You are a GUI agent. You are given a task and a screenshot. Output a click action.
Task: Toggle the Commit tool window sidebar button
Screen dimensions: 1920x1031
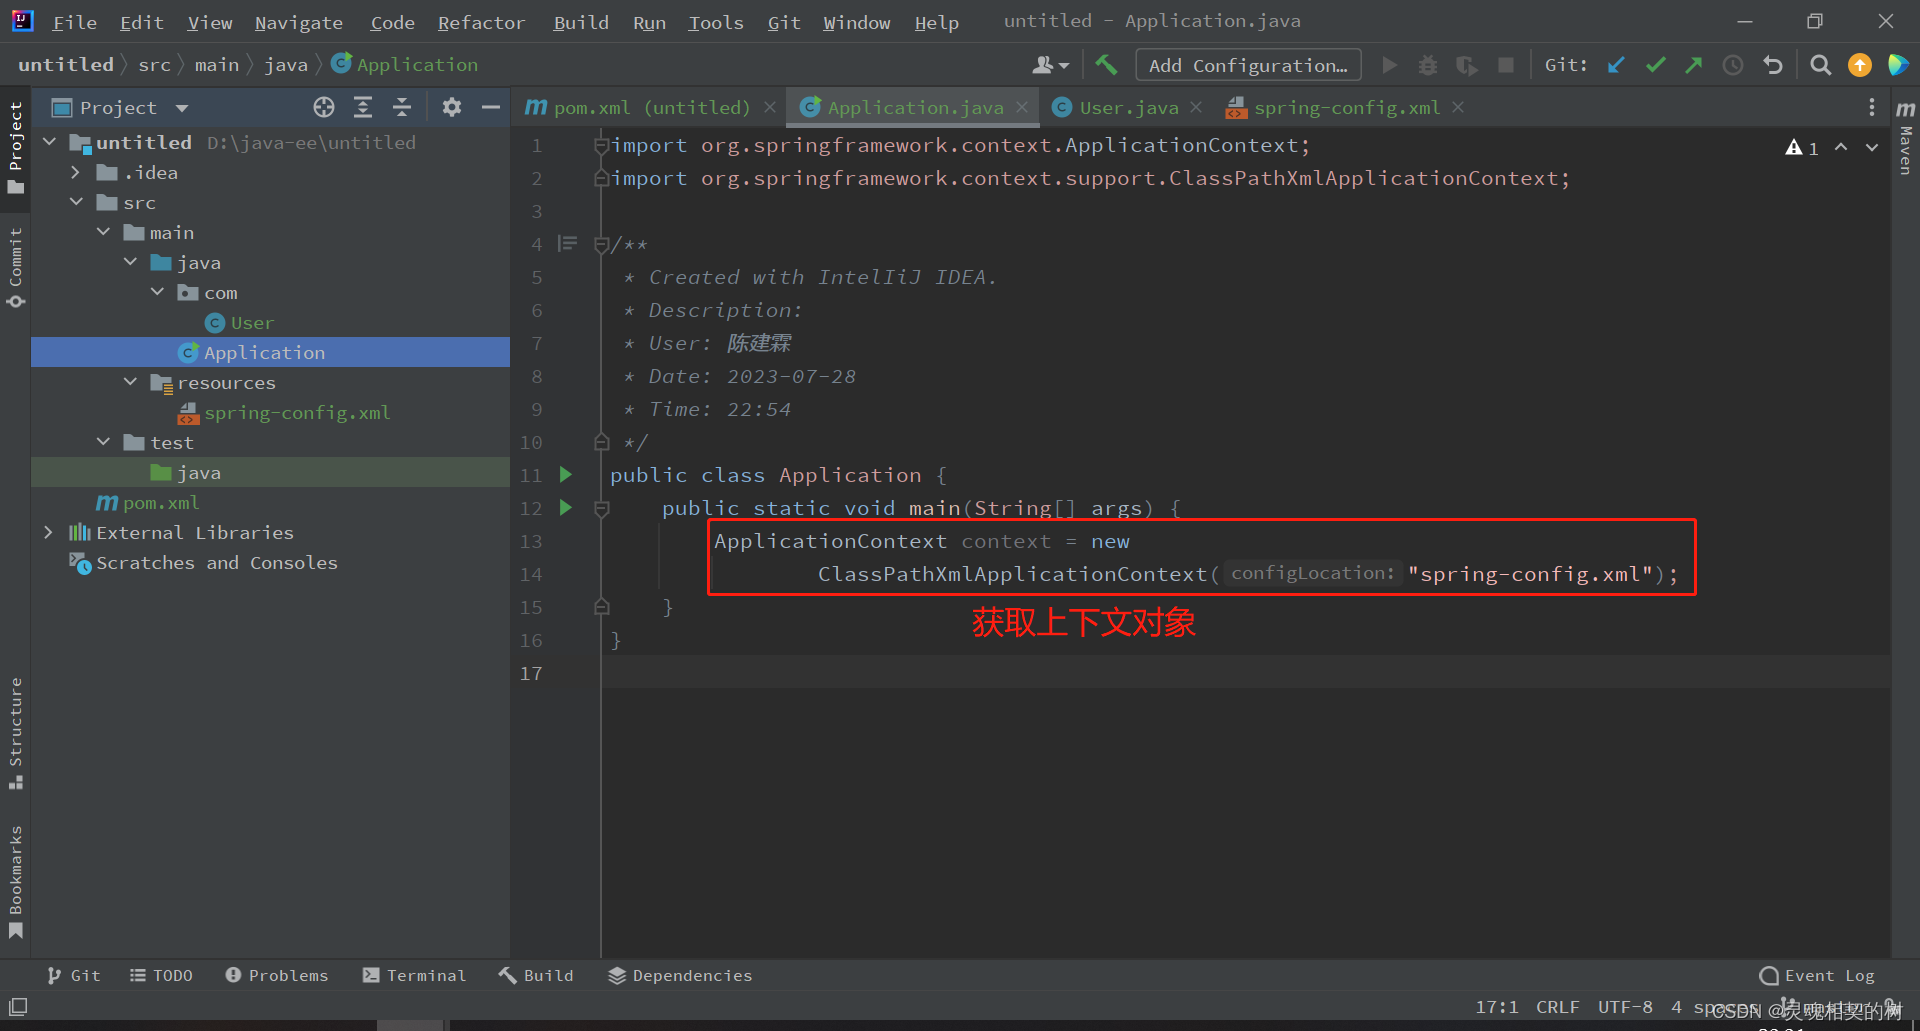[x=15, y=266]
